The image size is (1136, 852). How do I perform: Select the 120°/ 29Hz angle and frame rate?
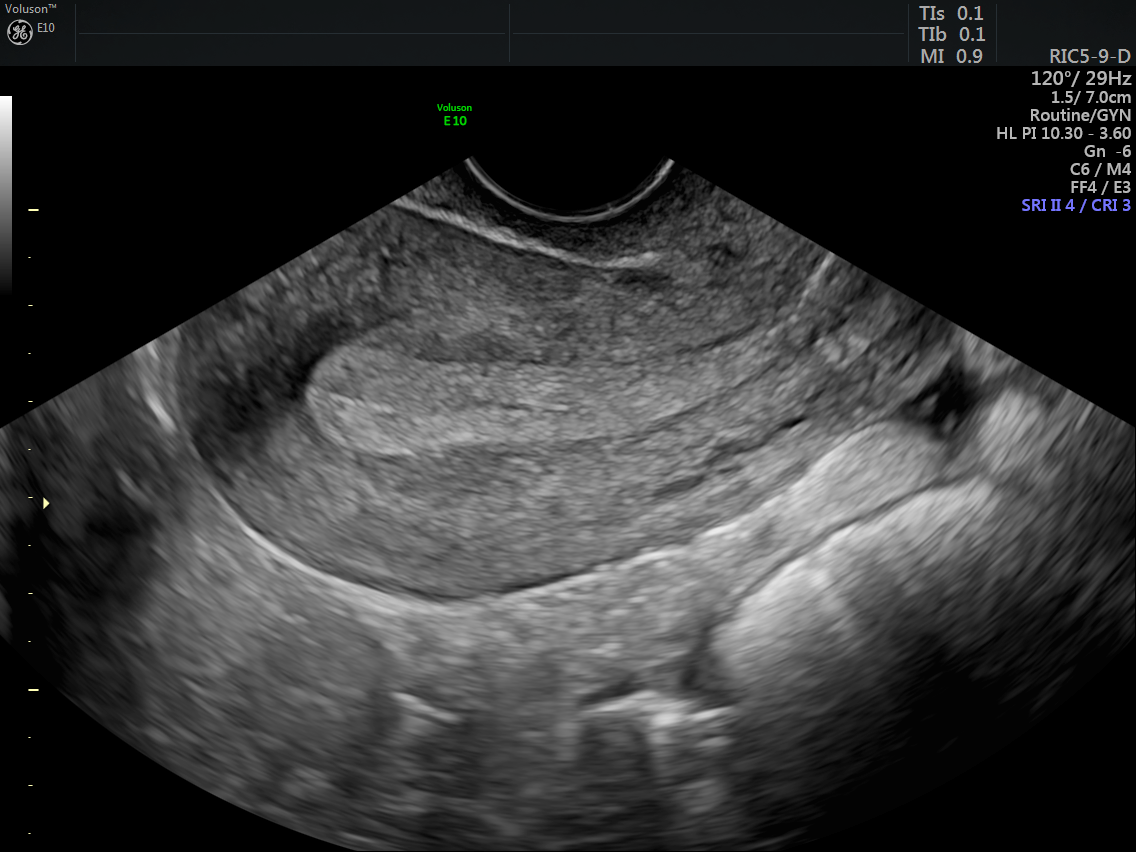tap(1081, 78)
